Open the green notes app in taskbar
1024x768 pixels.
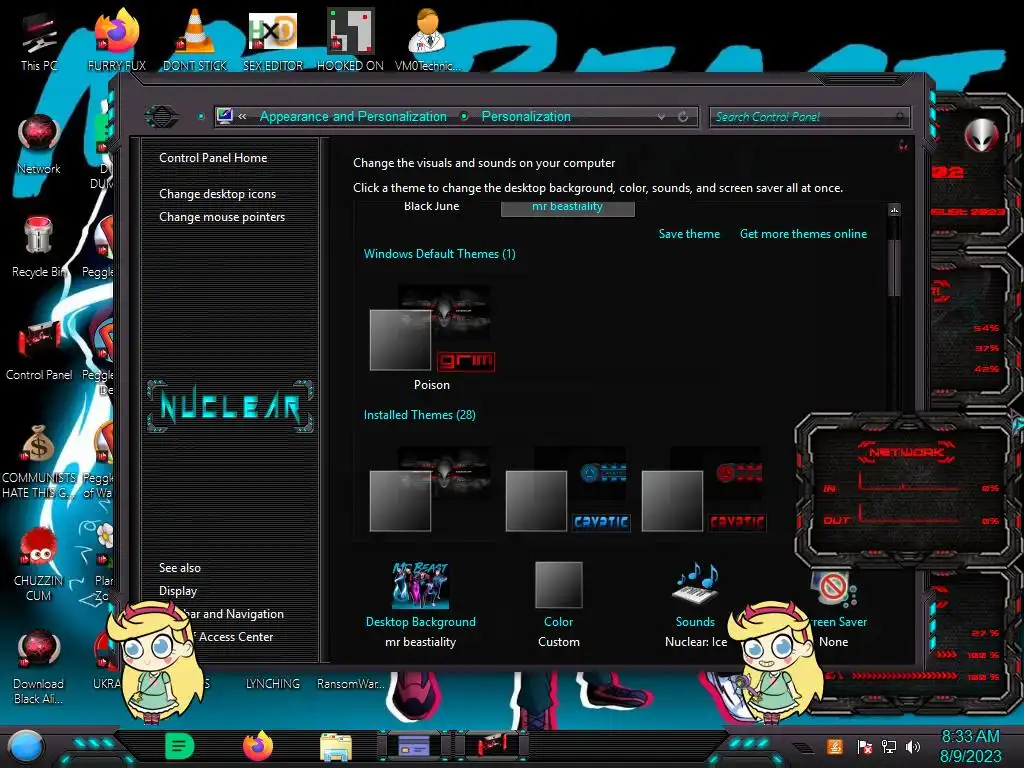[180, 746]
